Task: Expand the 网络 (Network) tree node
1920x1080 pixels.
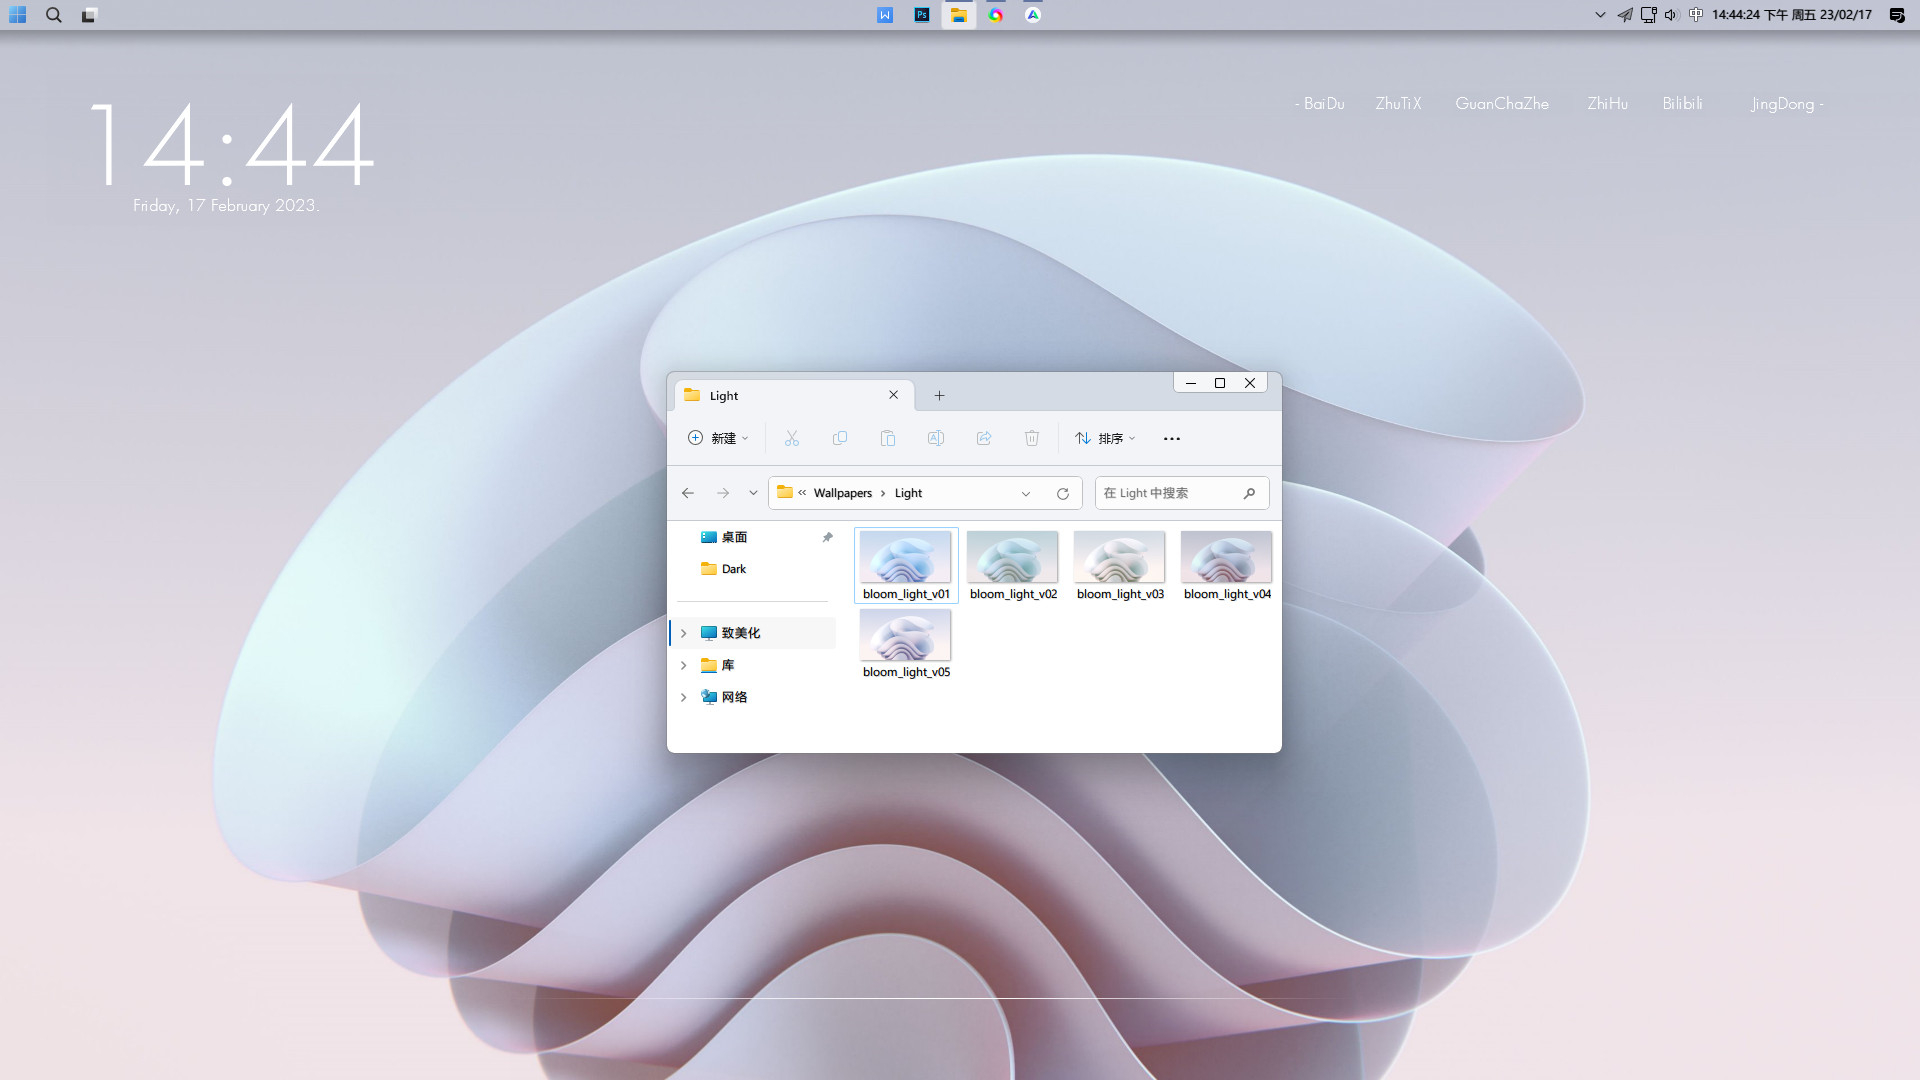Action: [684, 697]
